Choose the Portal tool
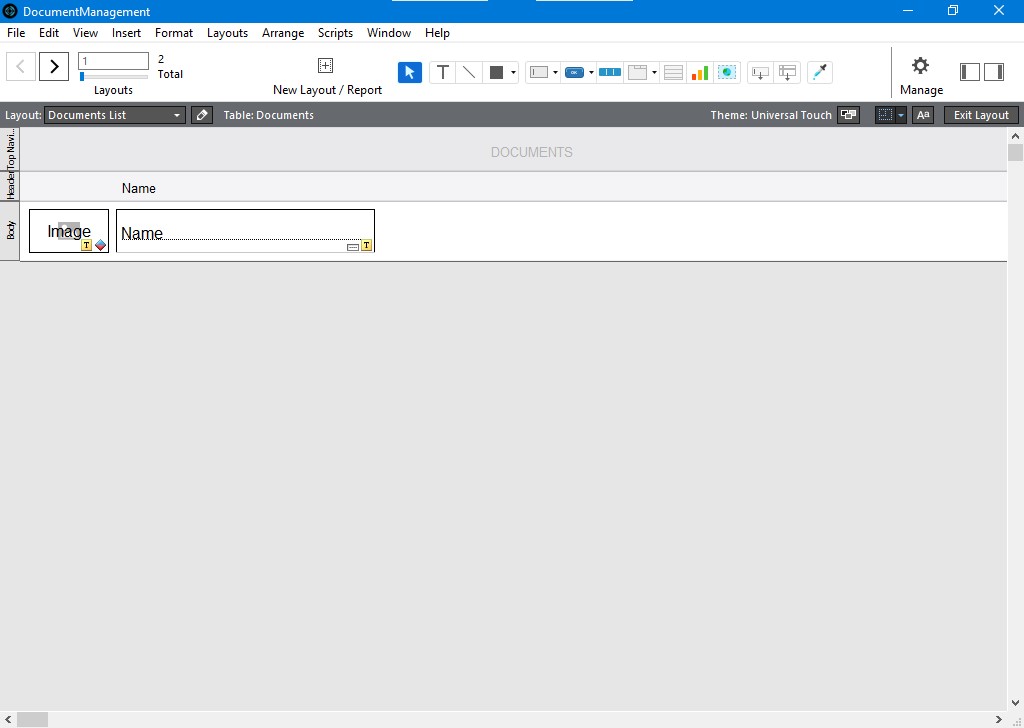Viewport: 1024px width, 728px height. tap(674, 72)
